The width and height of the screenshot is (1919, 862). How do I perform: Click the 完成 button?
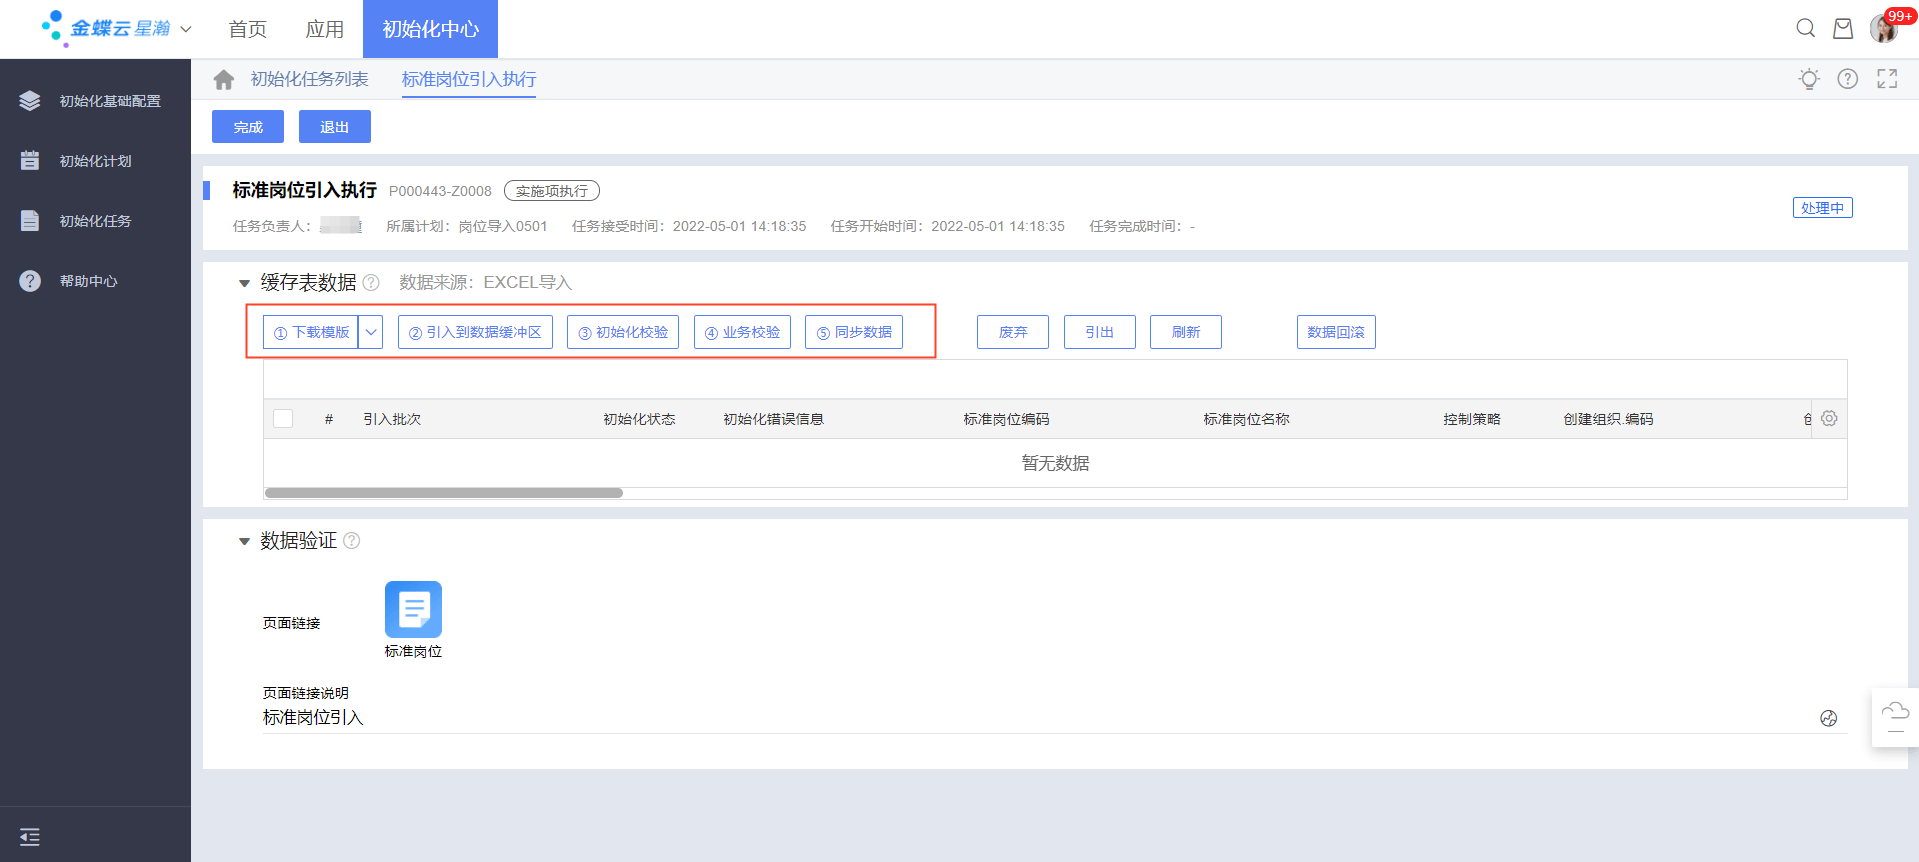(x=248, y=127)
